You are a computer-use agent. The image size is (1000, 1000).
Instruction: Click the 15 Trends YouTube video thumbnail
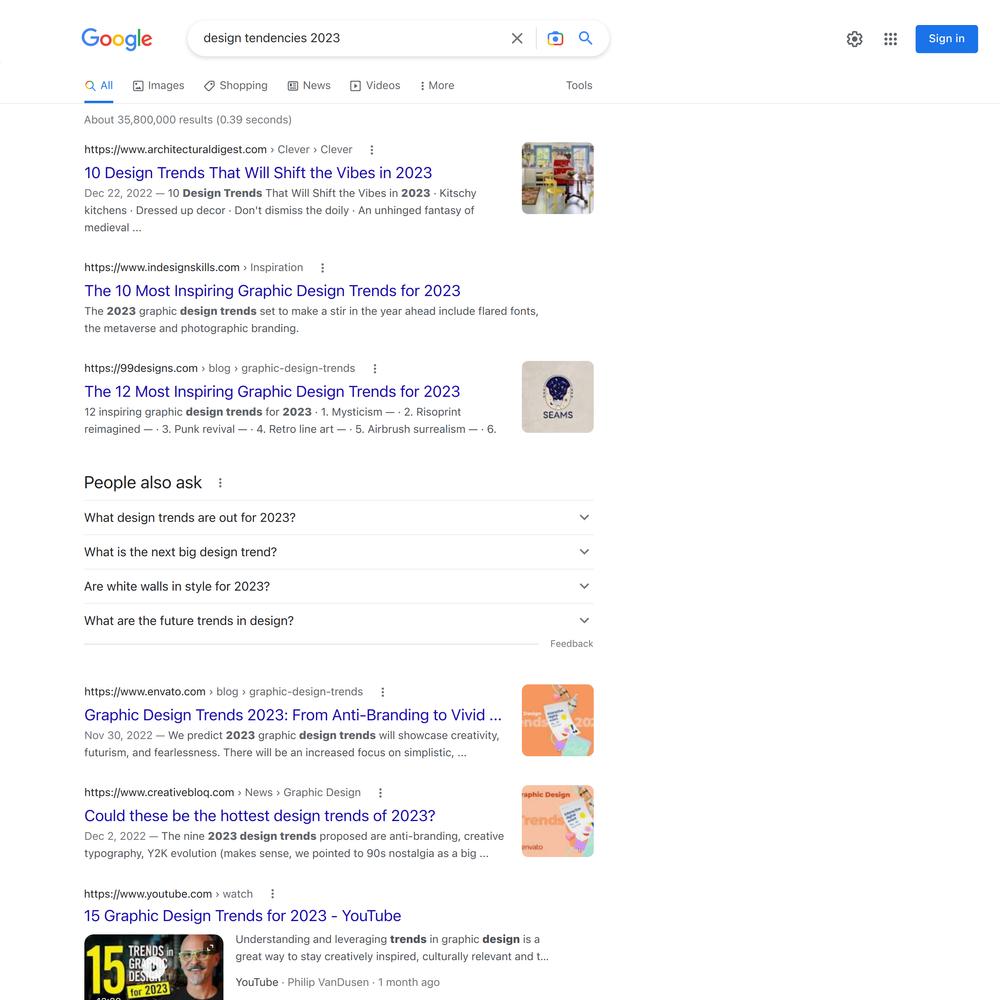[154, 967]
